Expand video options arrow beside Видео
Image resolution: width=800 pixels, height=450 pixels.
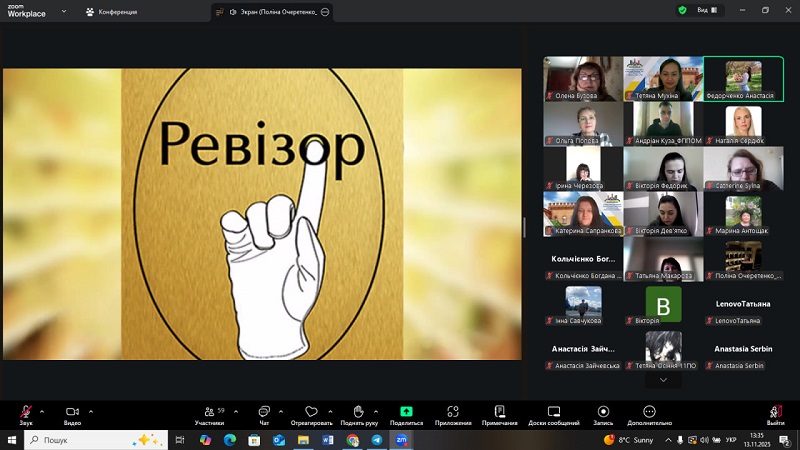tap(91, 410)
